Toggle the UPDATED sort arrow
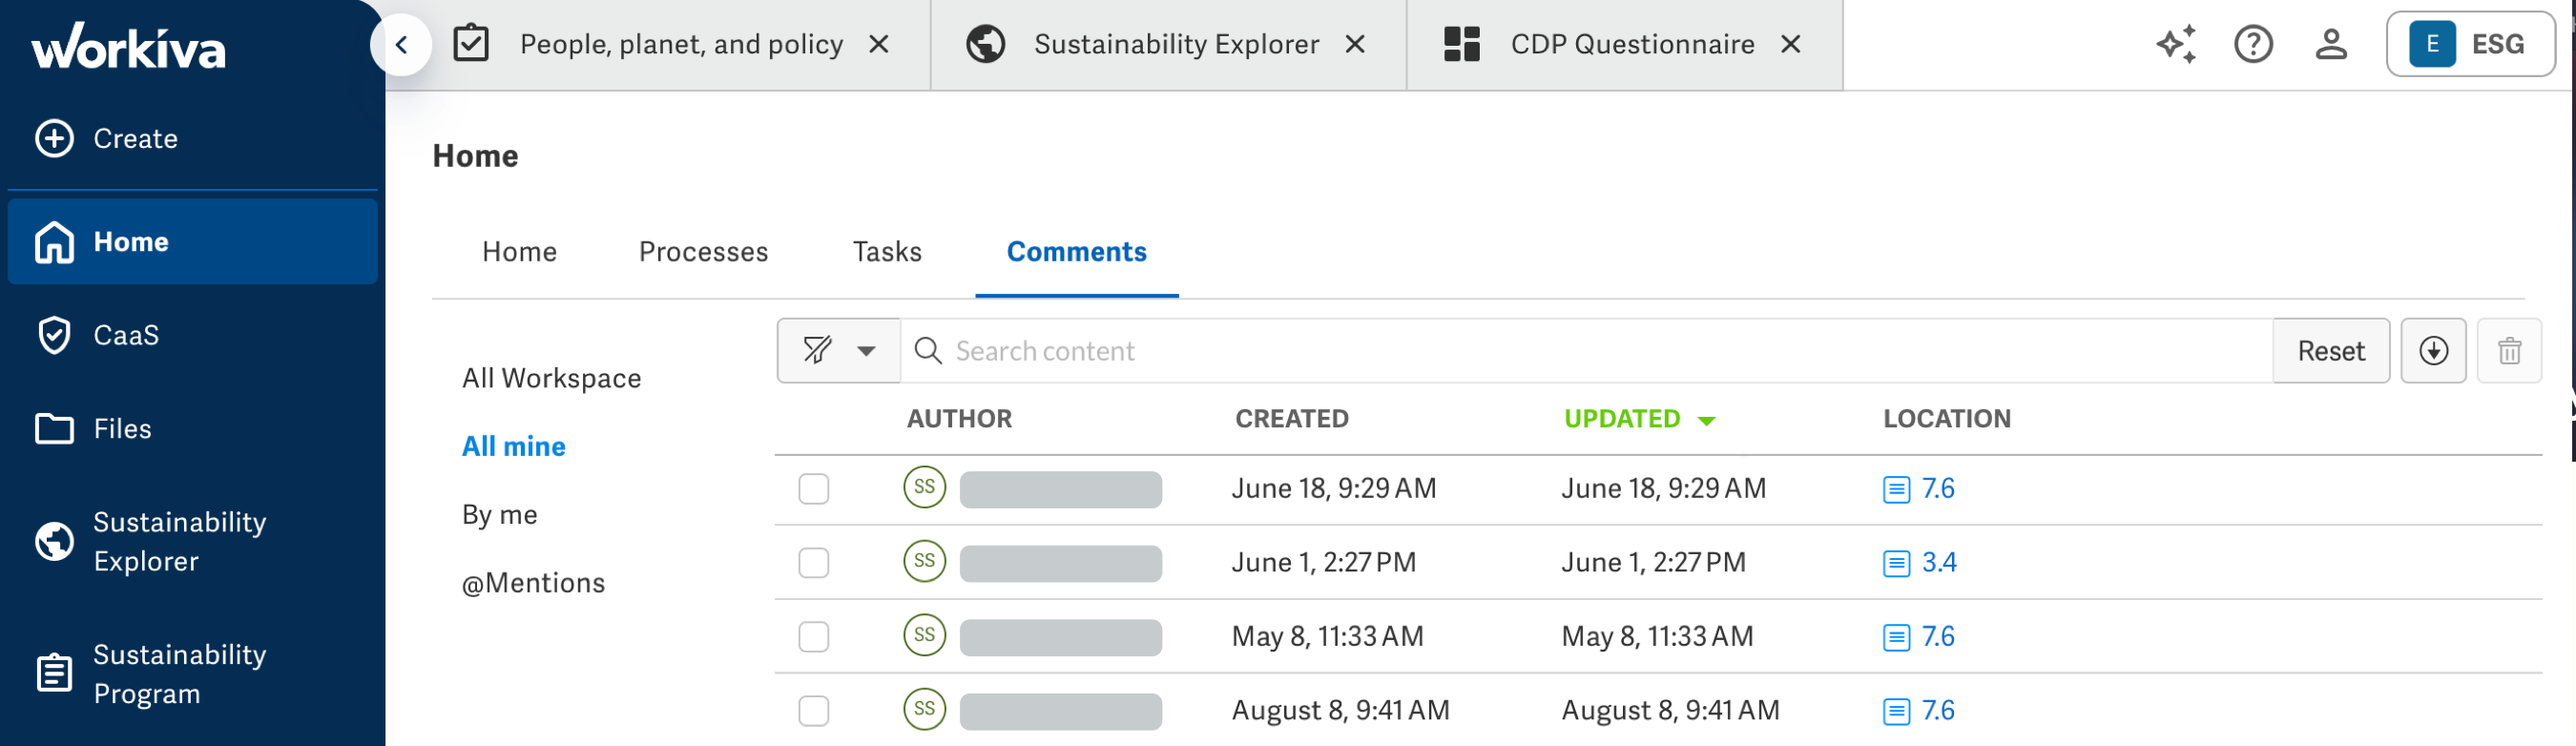2576x746 pixels. (x=1706, y=421)
